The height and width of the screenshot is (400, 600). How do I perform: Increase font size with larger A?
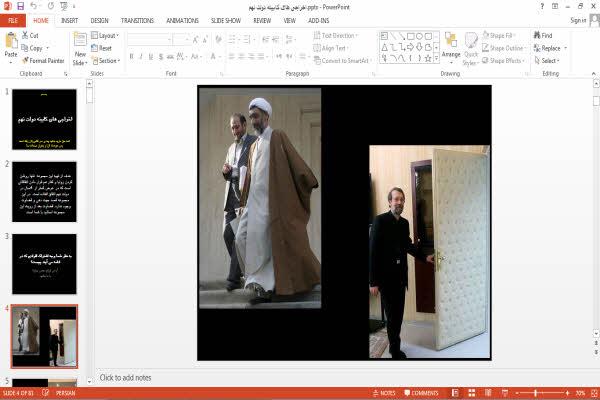click(x=196, y=39)
